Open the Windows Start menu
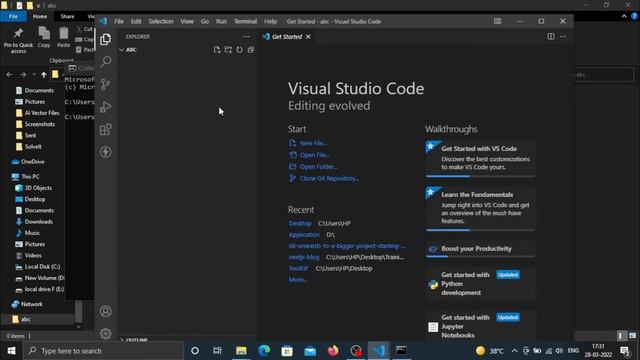Image resolution: width=640 pixels, height=360 pixels. (x=11, y=351)
